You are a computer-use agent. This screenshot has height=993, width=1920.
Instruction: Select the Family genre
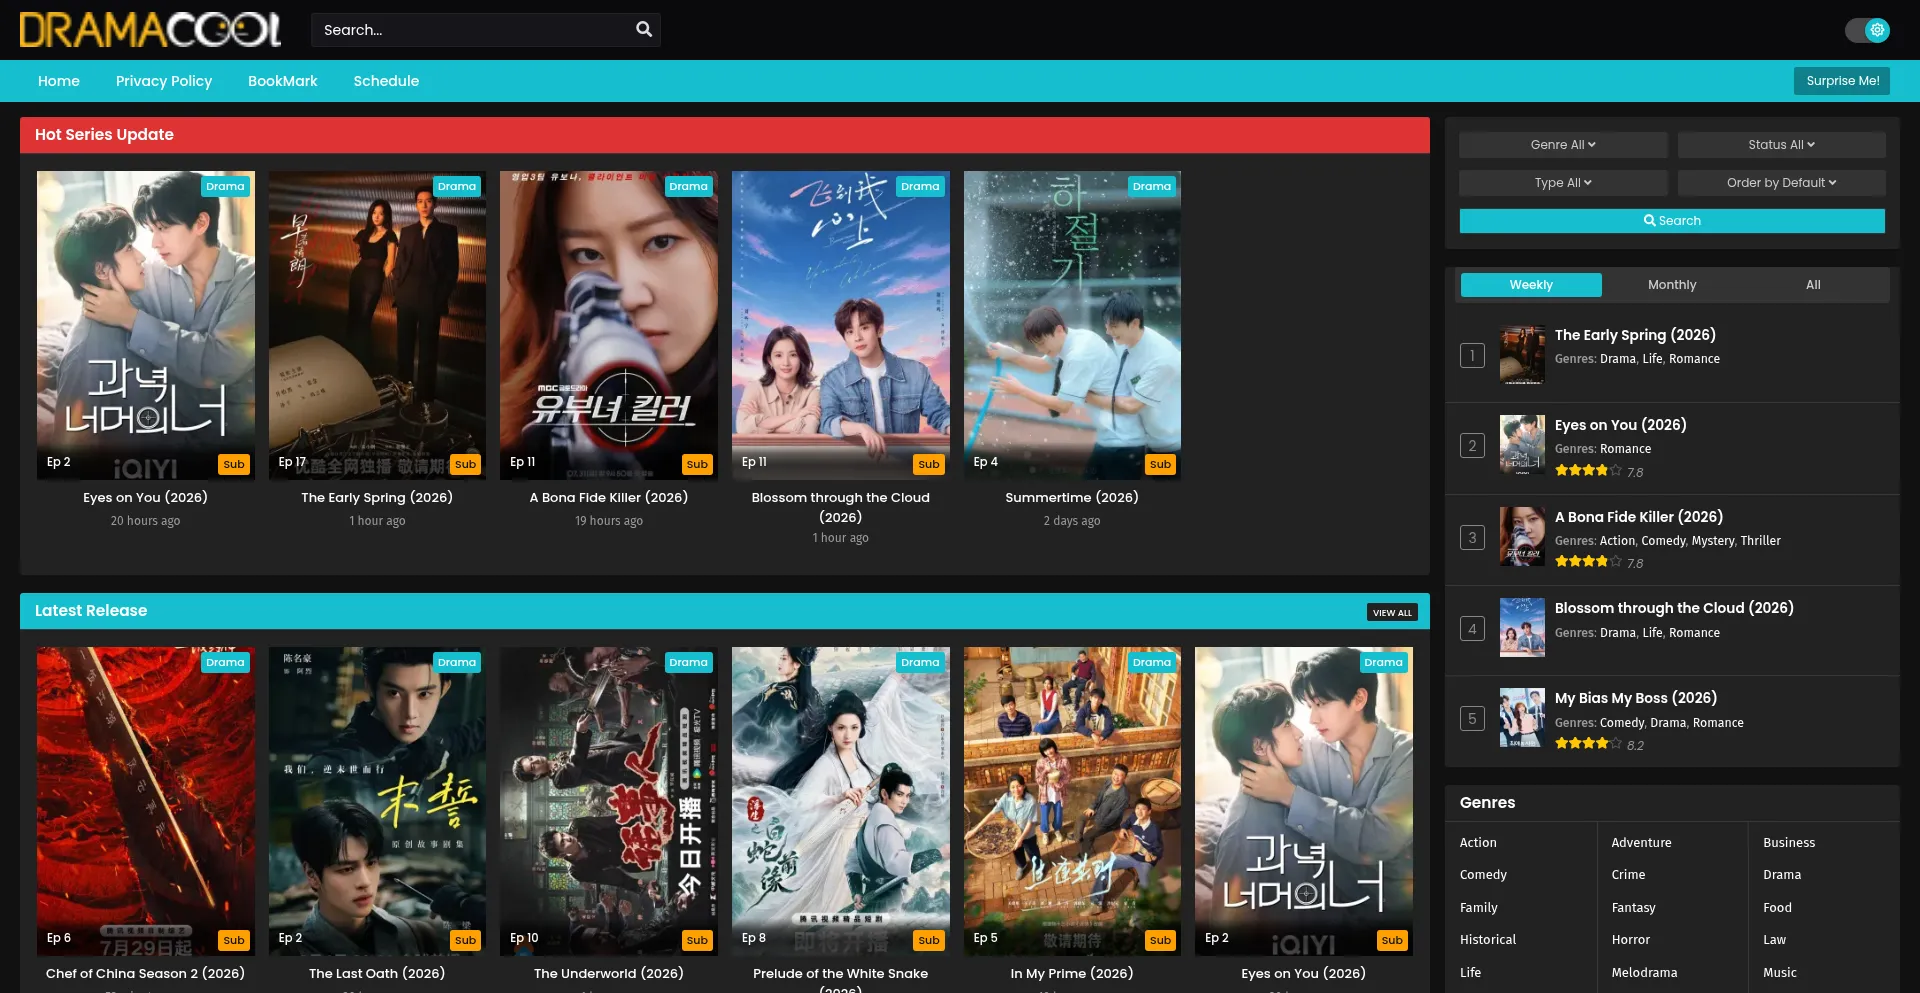pyautogui.click(x=1478, y=908)
